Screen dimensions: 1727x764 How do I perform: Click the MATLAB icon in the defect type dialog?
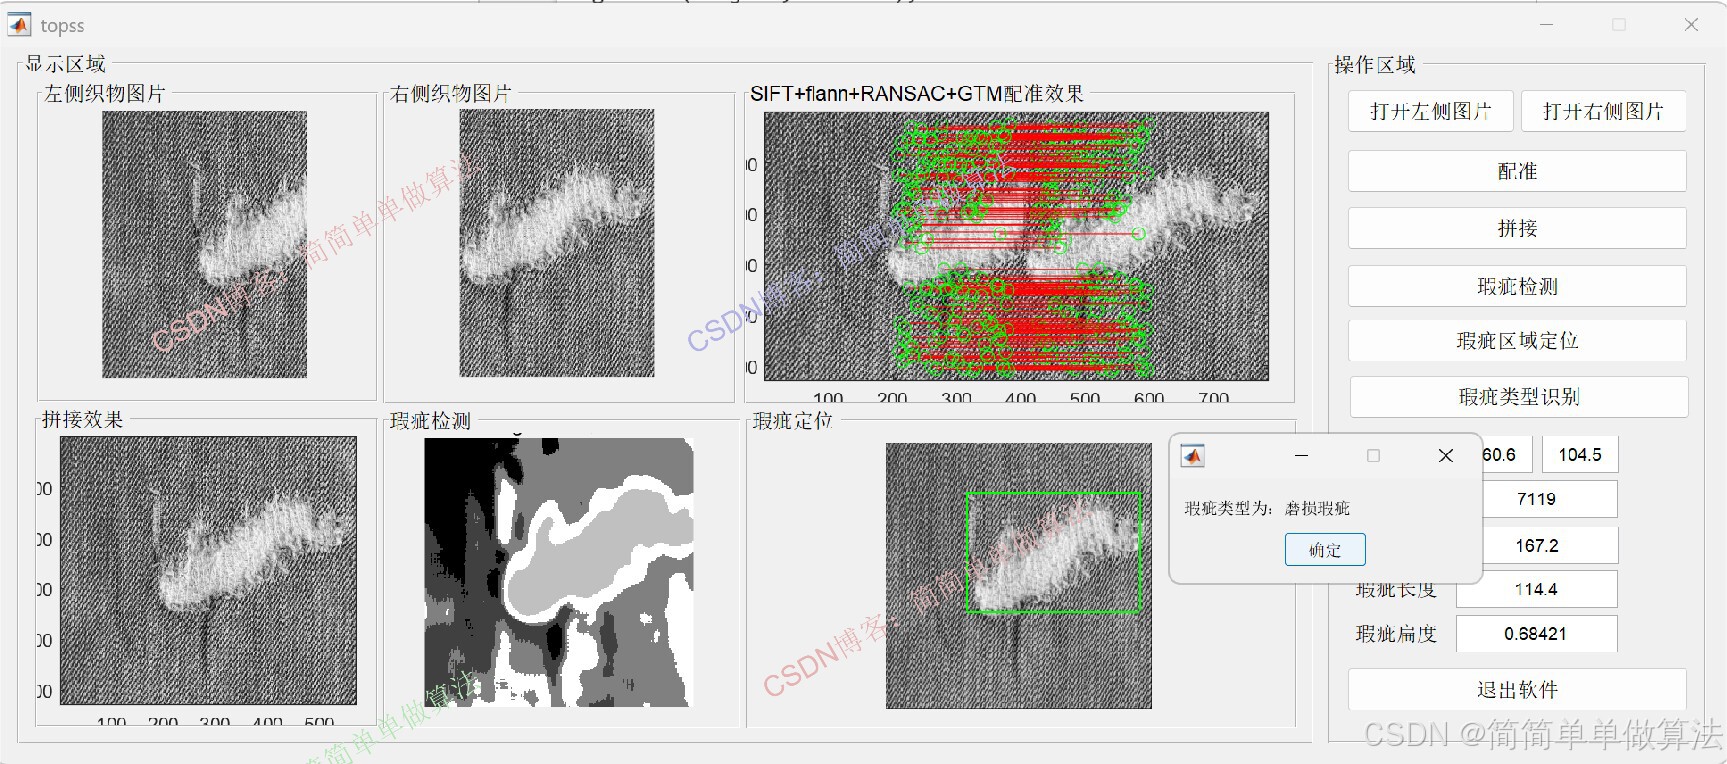click(x=1192, y=456)
